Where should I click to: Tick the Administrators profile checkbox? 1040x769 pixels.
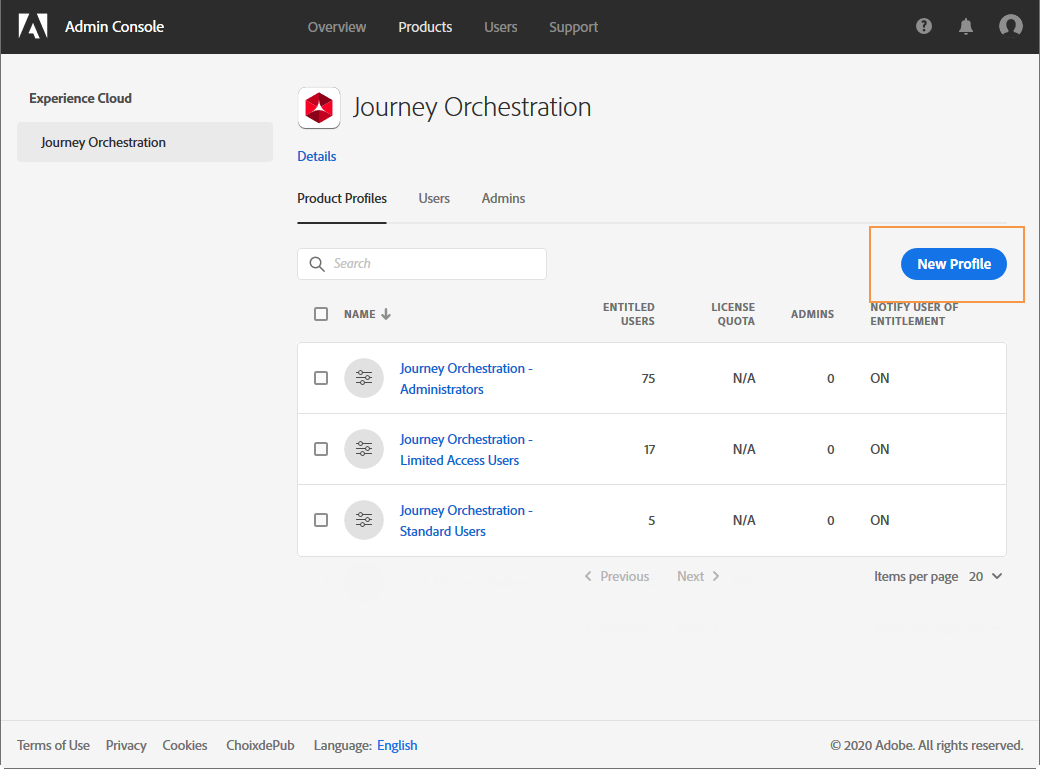321,378
